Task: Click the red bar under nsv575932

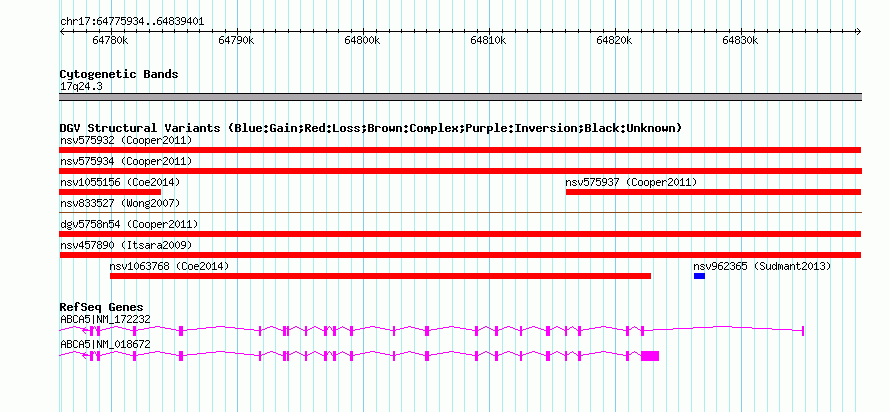Action: 460,150
